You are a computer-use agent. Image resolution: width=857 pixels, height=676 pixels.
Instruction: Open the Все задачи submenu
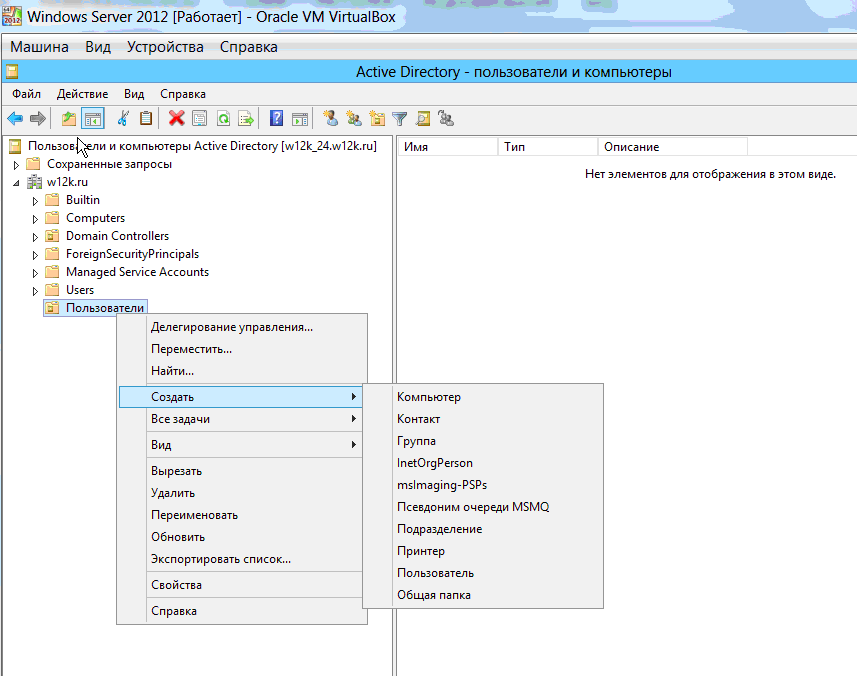click(240, 419)
